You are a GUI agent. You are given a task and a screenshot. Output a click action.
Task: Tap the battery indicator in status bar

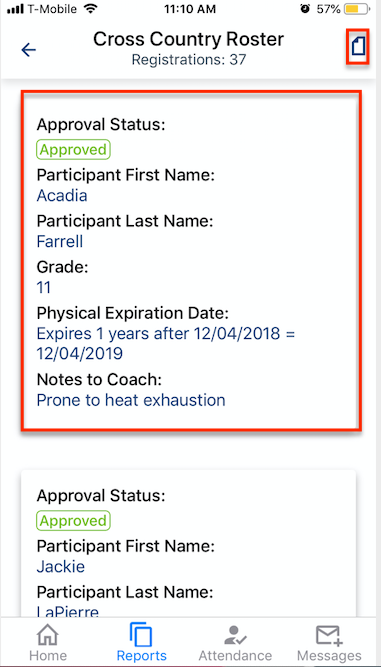click(x=358, y=9)
